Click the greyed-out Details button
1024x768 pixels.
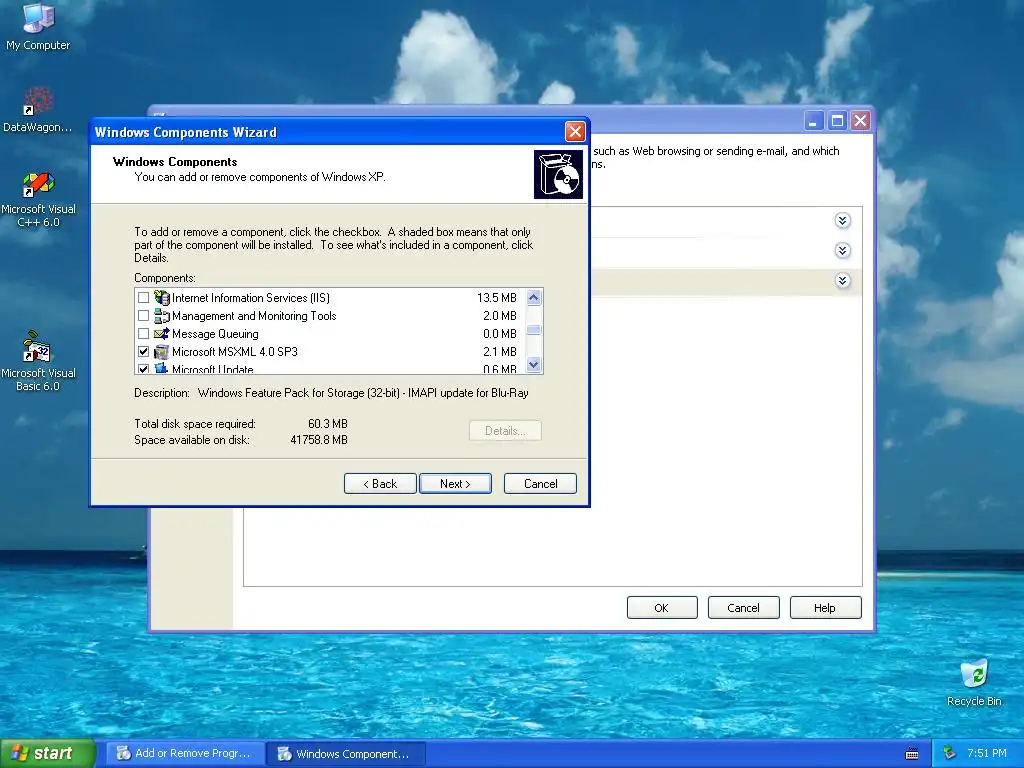[x=505, y=431]
